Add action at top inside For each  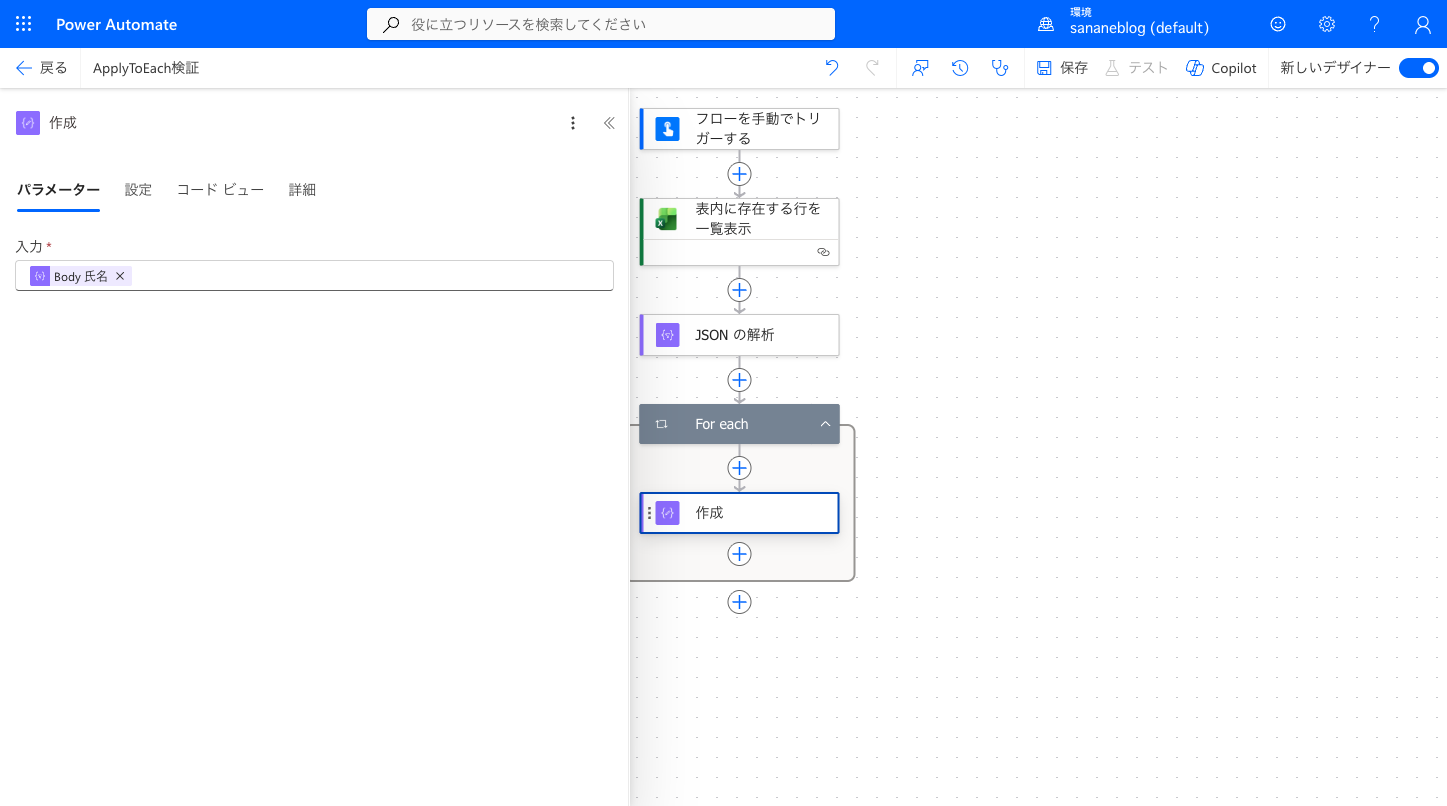pyautogui.click(x=739, y=468)
